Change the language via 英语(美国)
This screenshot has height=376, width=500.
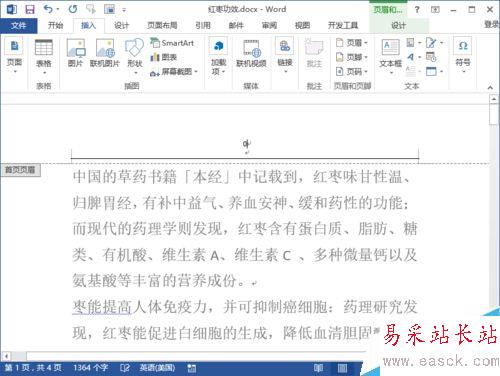click(157, 368)
